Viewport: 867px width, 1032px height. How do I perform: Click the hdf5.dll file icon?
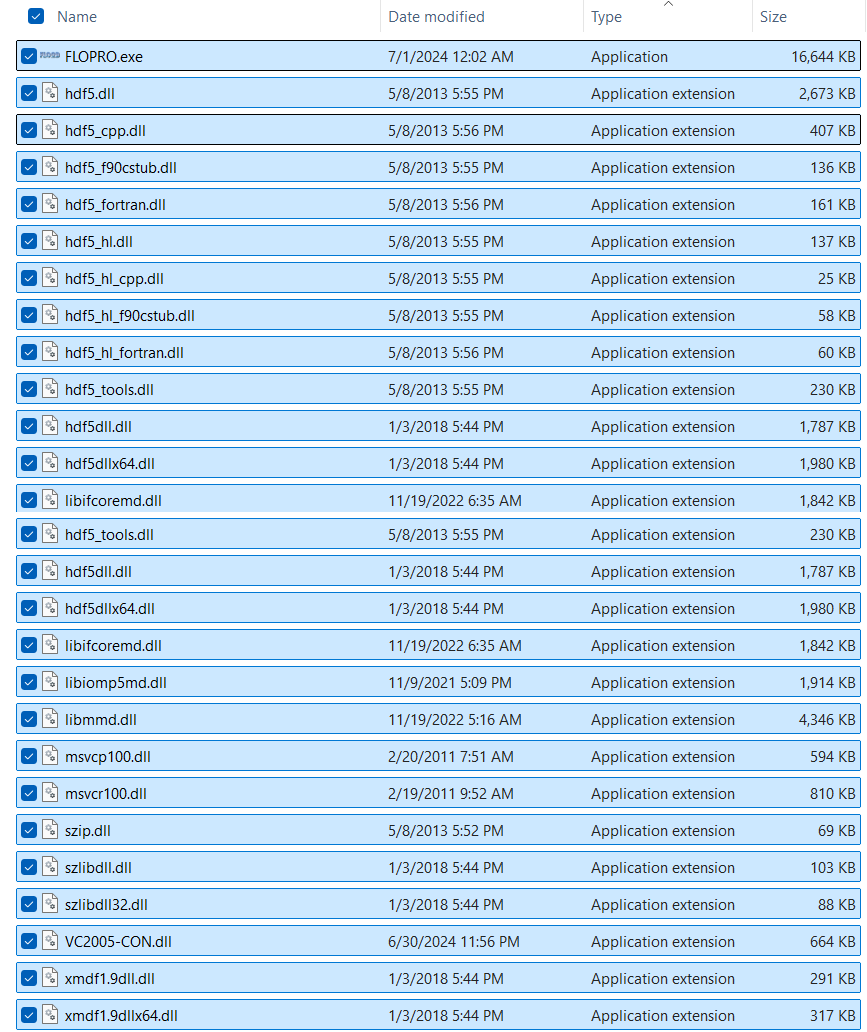coord(51,94)
